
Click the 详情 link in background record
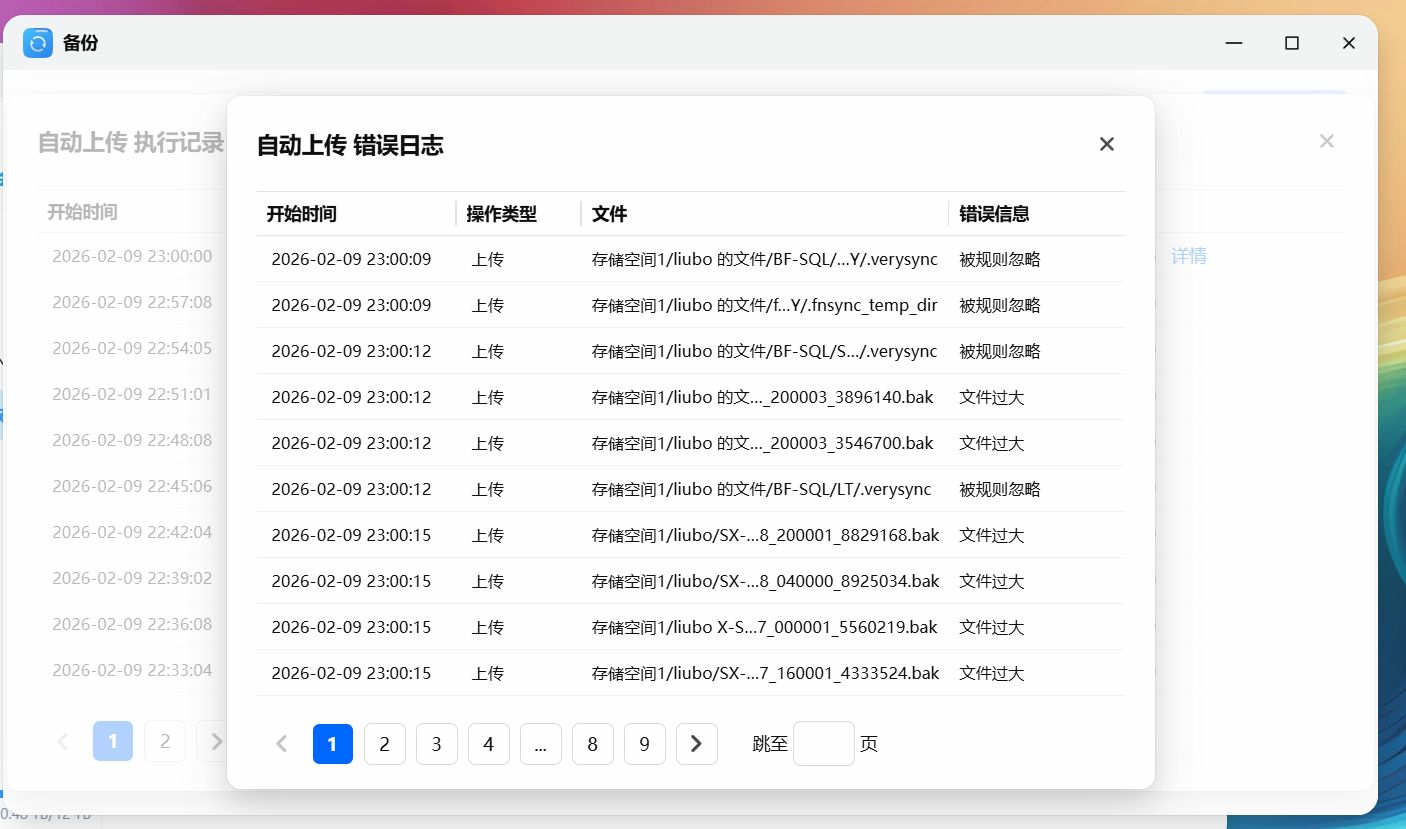click(x=1188, y=256)
